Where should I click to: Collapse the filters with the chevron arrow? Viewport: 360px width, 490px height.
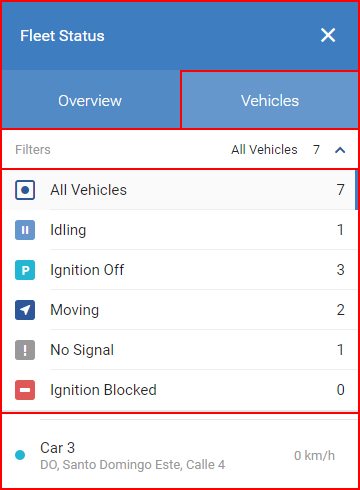pyautogui.click(x=340, y=150)
